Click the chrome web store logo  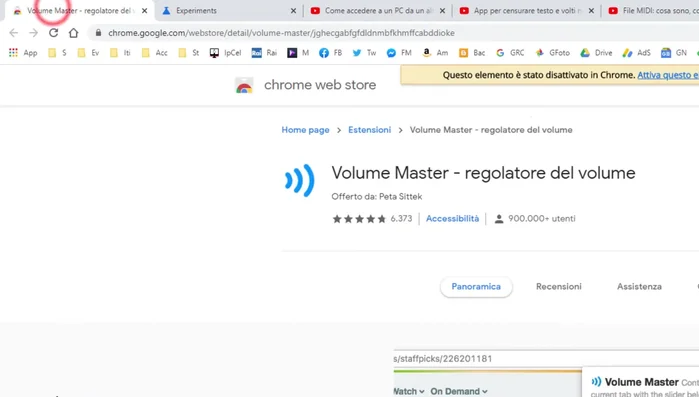pos(244,85)
